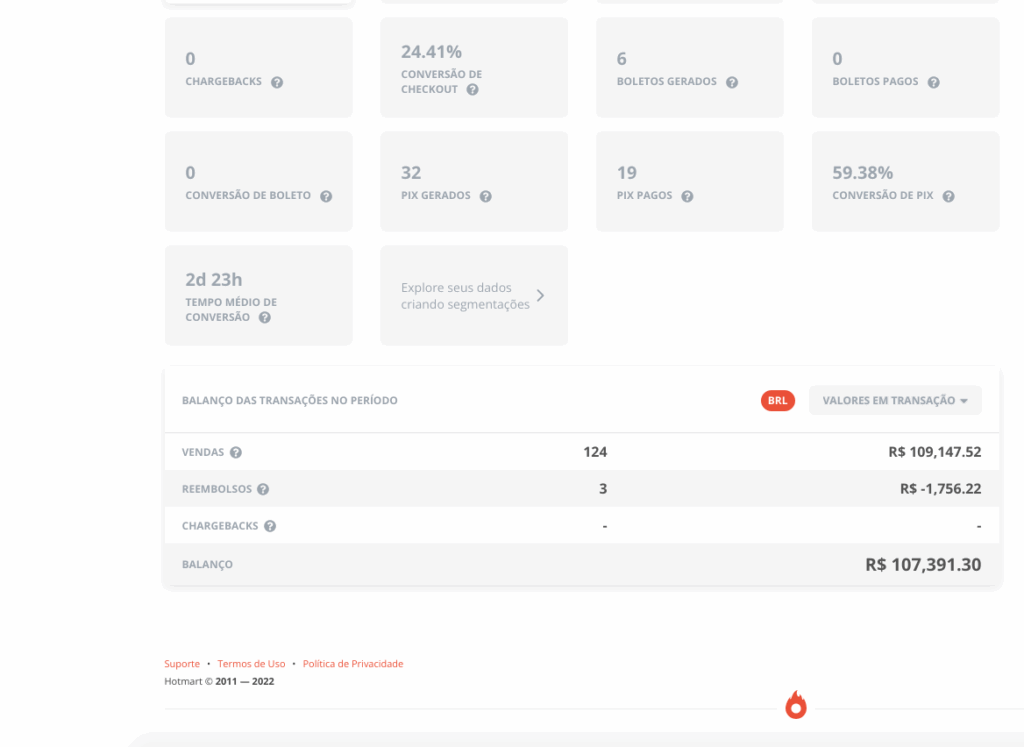1024x747 pixels.
Task: Click help icon next to Pix Pagos
Action: tap(687, 196)
